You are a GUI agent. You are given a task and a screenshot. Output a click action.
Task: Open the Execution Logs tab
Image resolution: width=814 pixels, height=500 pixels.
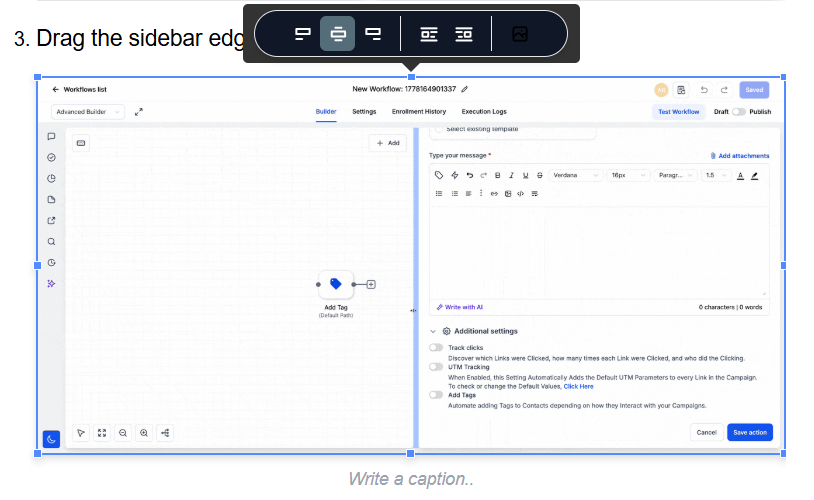click(484, 112)
